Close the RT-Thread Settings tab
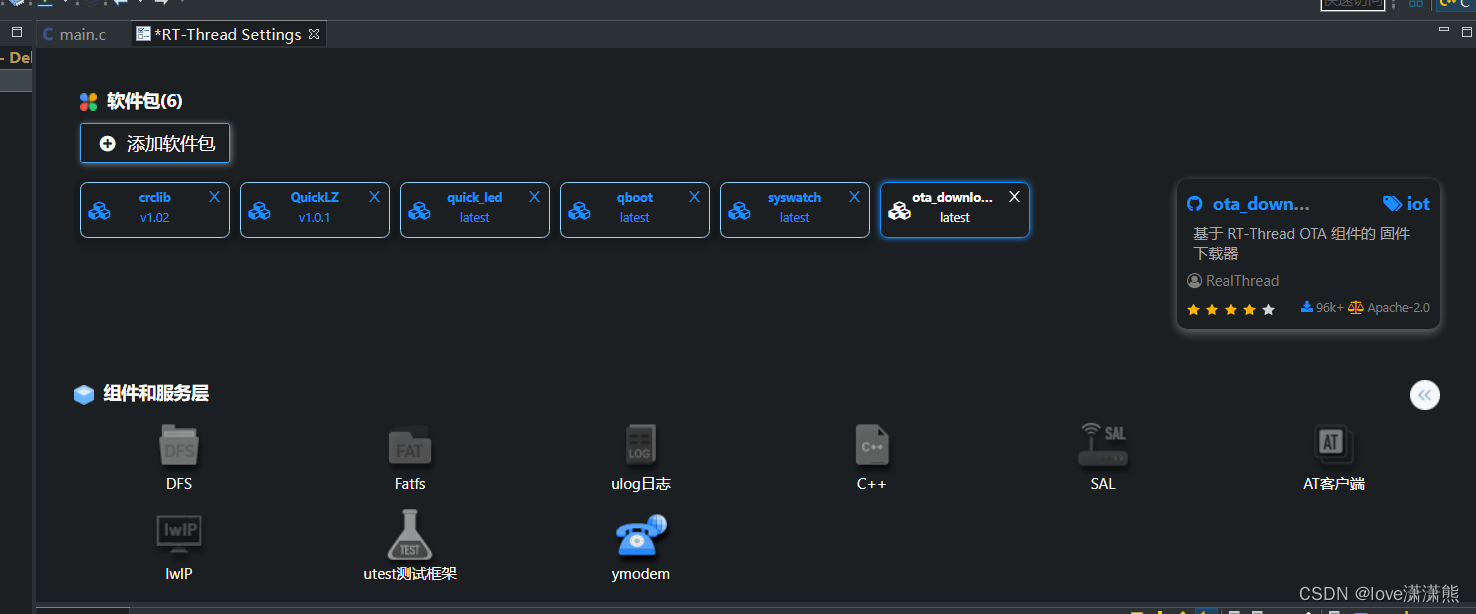Viewport: 1476px width, 614px height. [x=314, y=34]
